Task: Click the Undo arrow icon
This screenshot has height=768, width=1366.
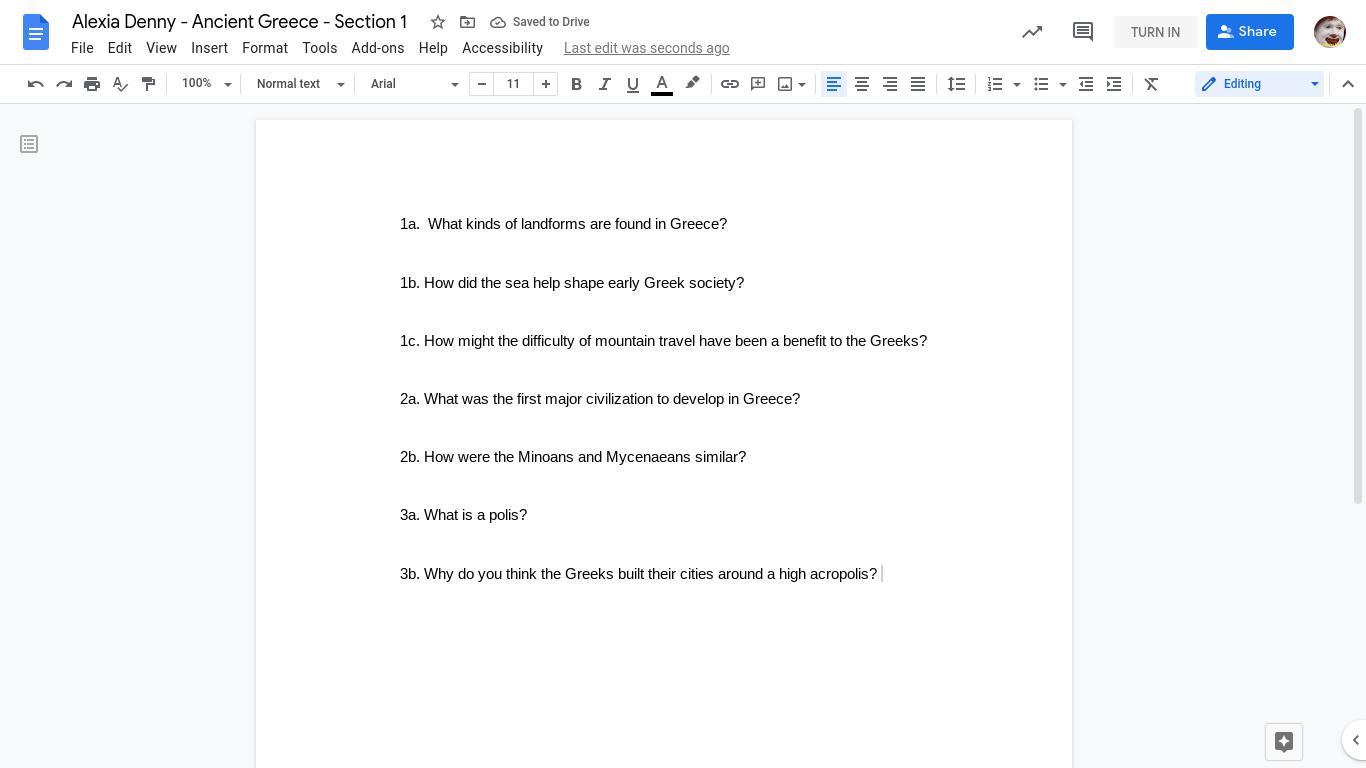Action: pos(36,84)
